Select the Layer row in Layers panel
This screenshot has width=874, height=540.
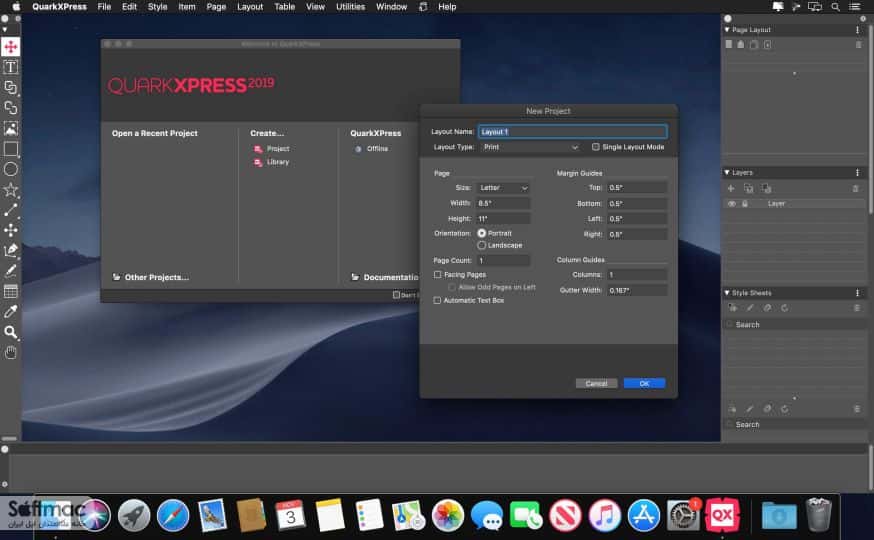click(x=794, y=204)
